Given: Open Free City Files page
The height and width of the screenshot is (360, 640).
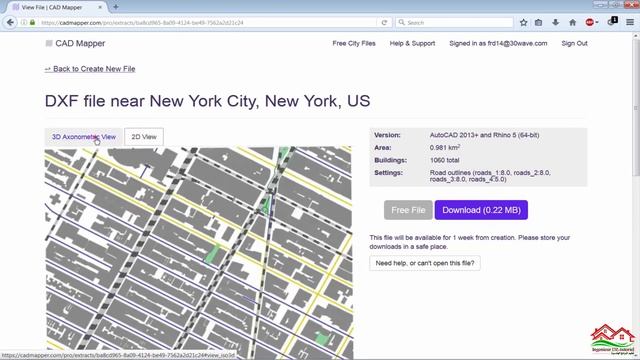Looking at the screenshot, I should [x=354, y=43].
